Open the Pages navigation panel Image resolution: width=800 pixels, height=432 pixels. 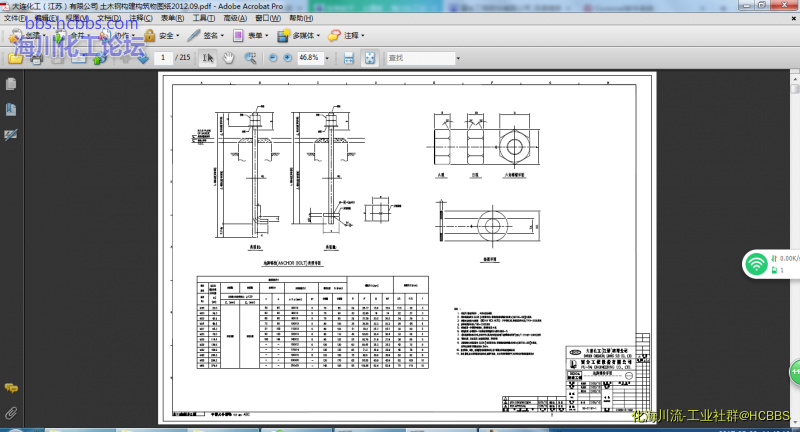tap(11, 84)
